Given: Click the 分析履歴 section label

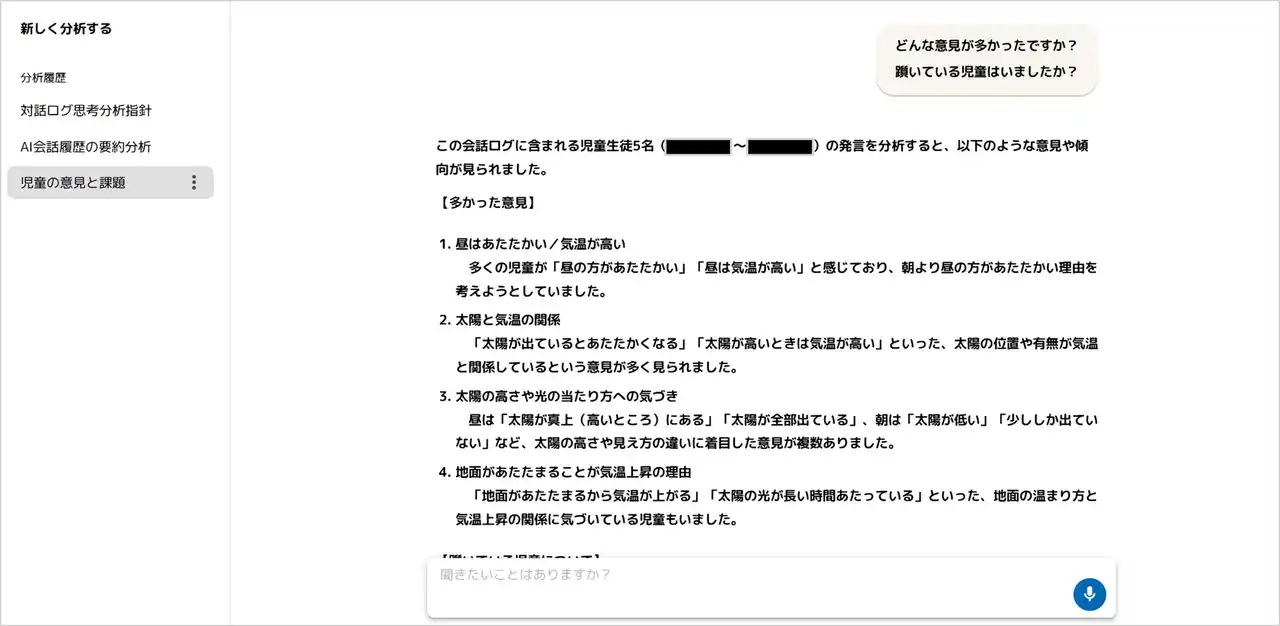Looking at the screenshot, I should tap(43, 77).
